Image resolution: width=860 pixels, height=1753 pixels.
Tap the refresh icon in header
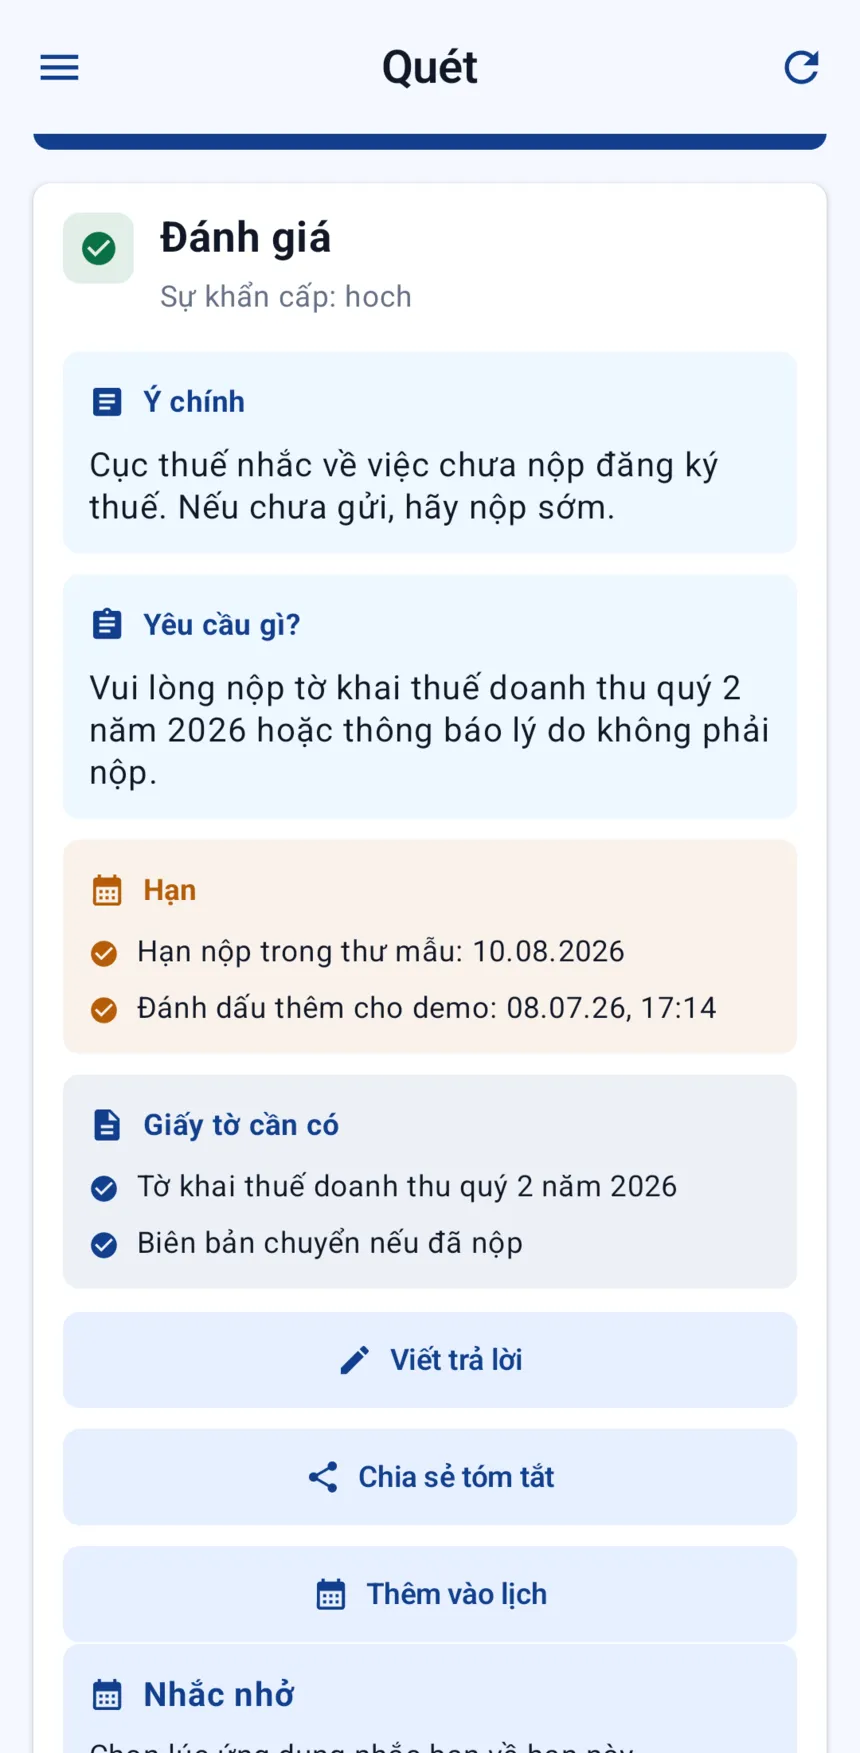pos(801,67)
